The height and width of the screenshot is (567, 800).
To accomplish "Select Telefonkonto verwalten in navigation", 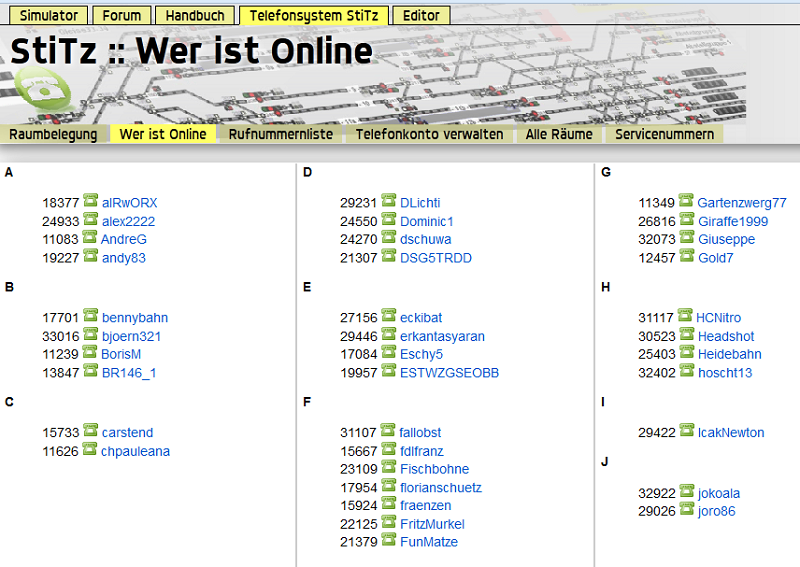I will [x=430, y=134].
